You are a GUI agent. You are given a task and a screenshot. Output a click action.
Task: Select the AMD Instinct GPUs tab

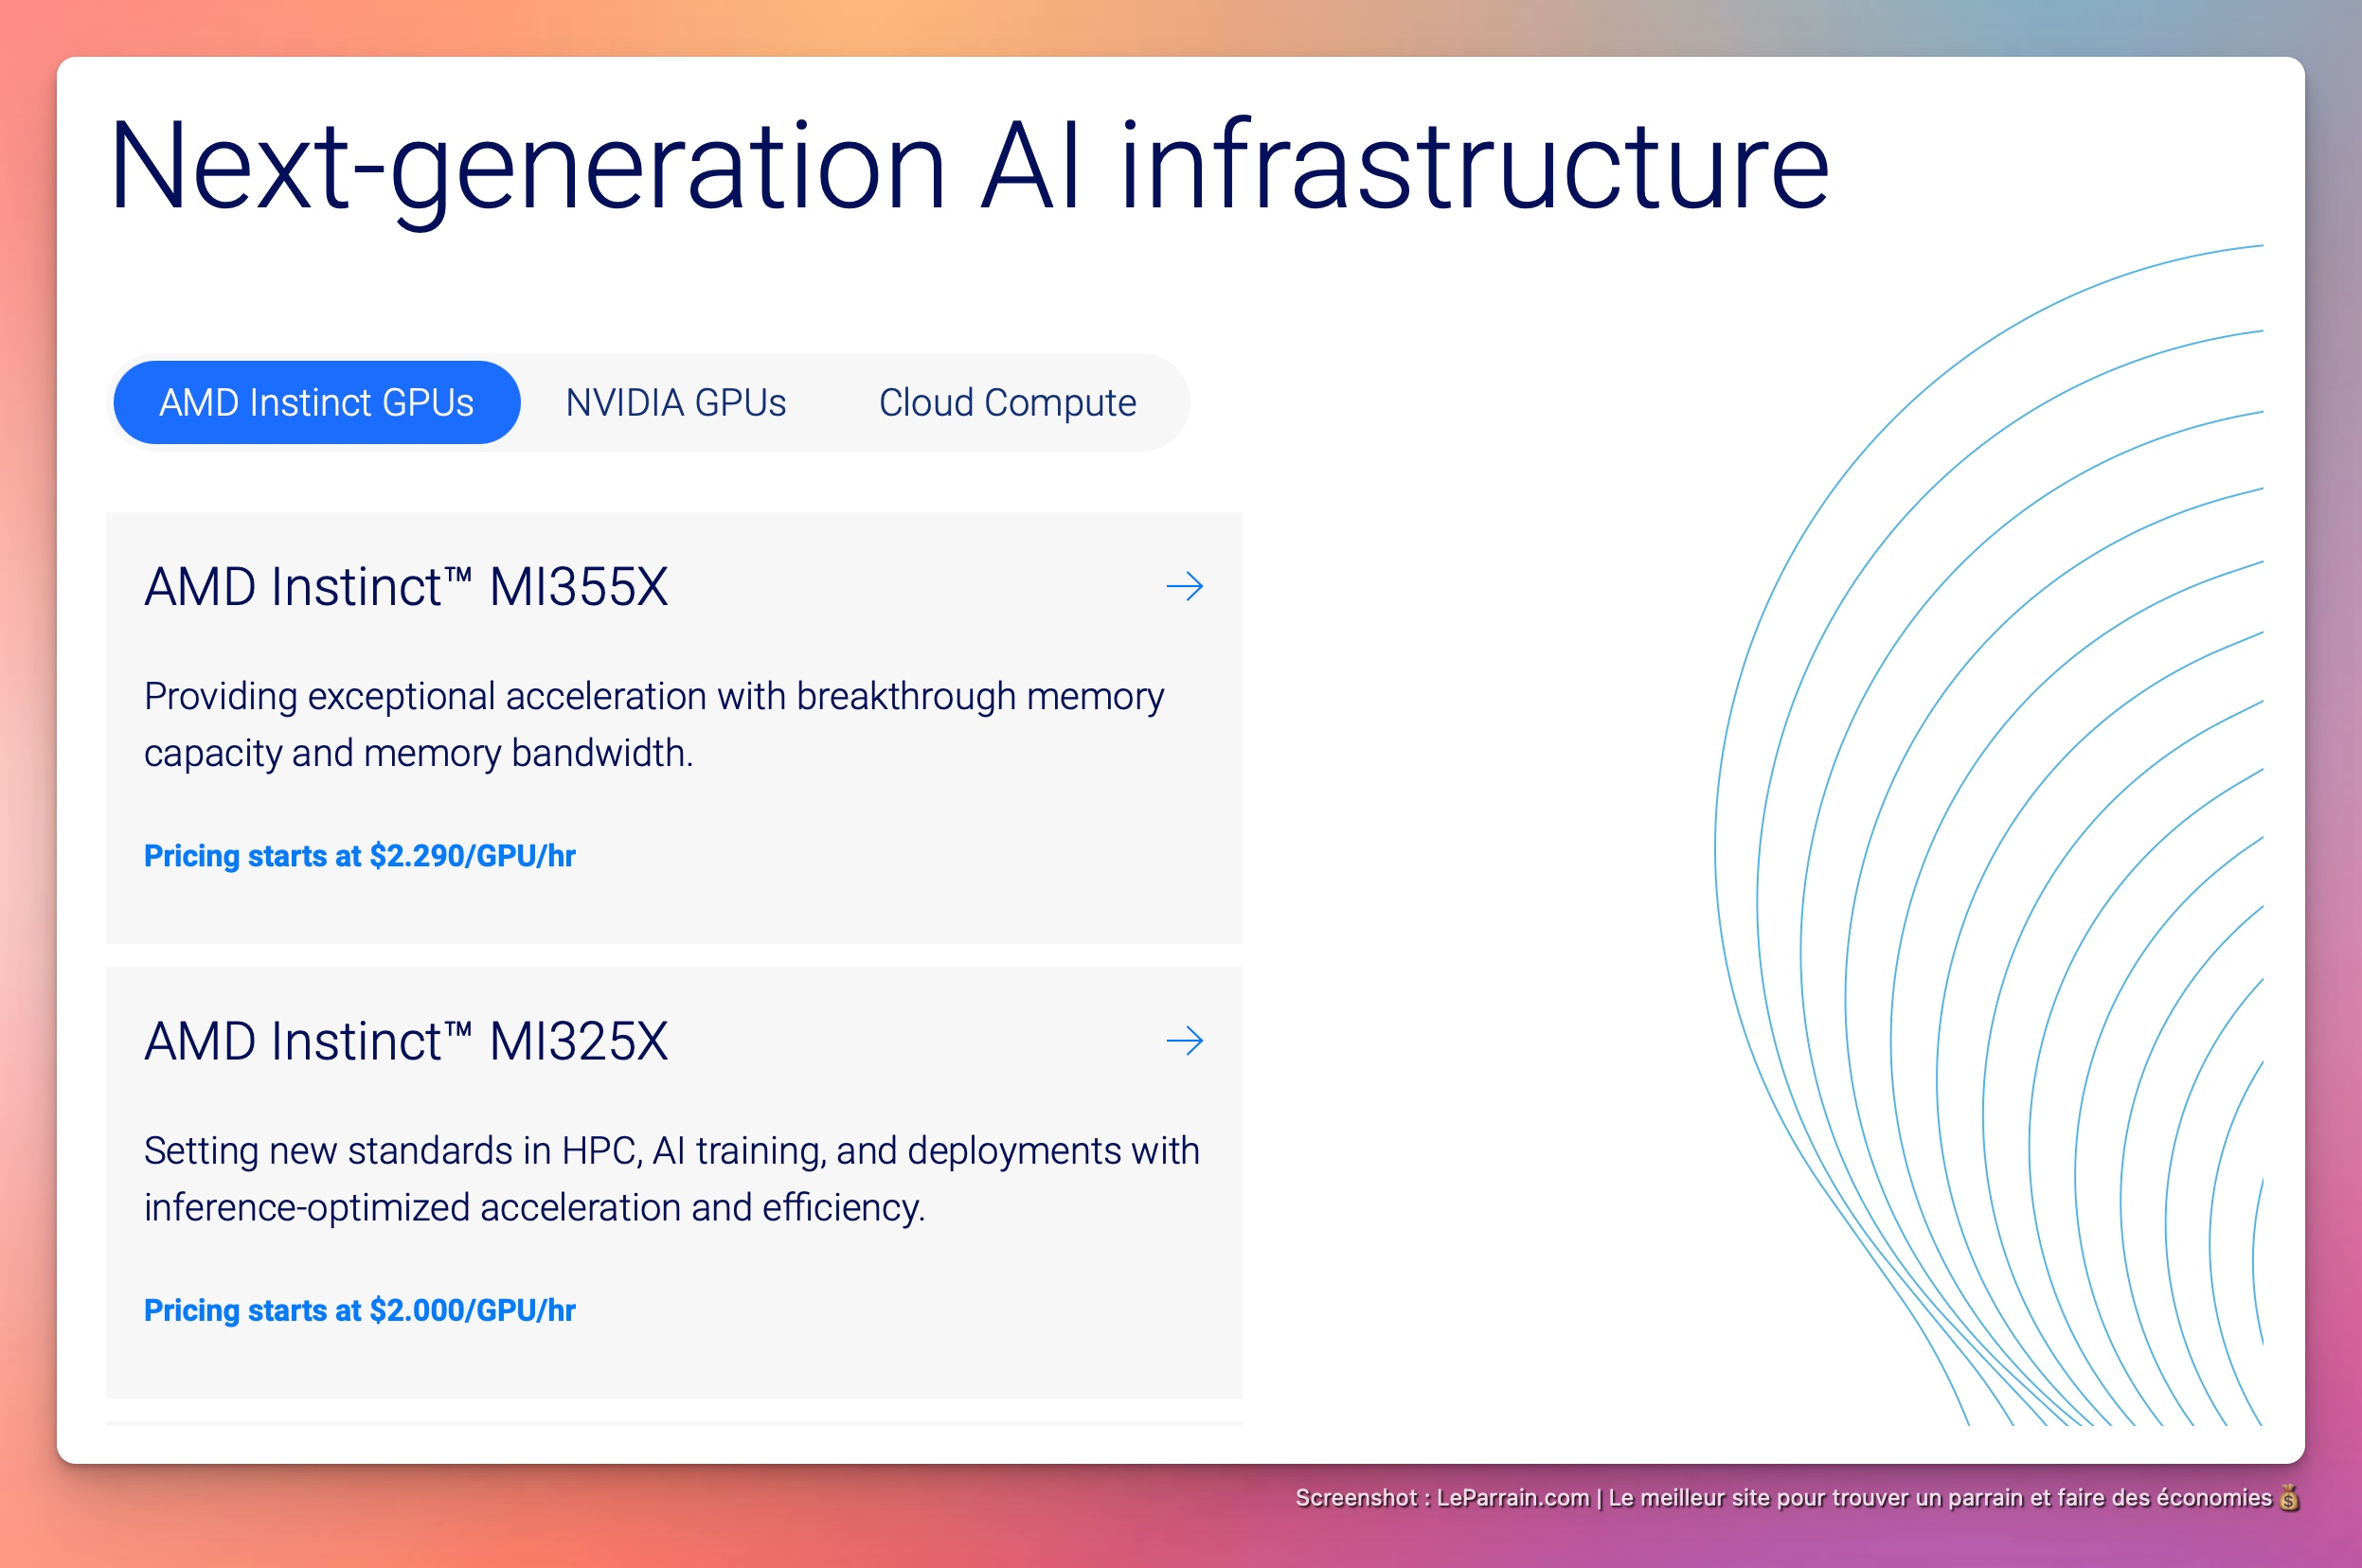coord(316,403)
